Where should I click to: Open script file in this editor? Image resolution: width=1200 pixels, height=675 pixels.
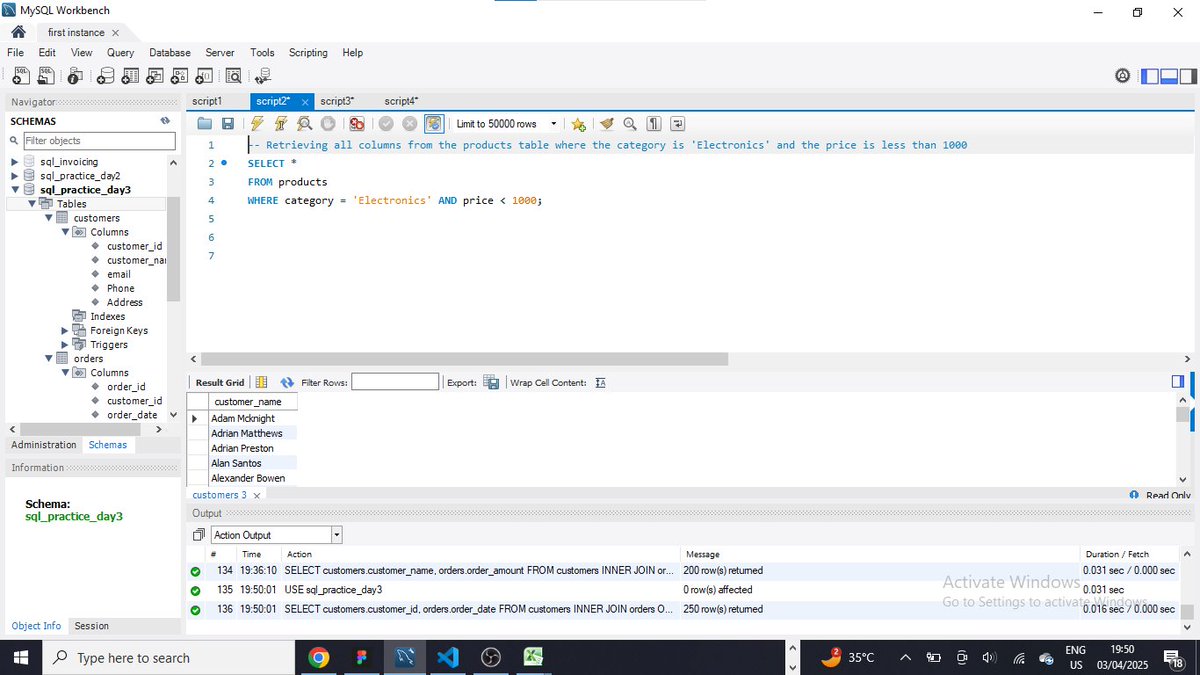click(x=205, y=124)
